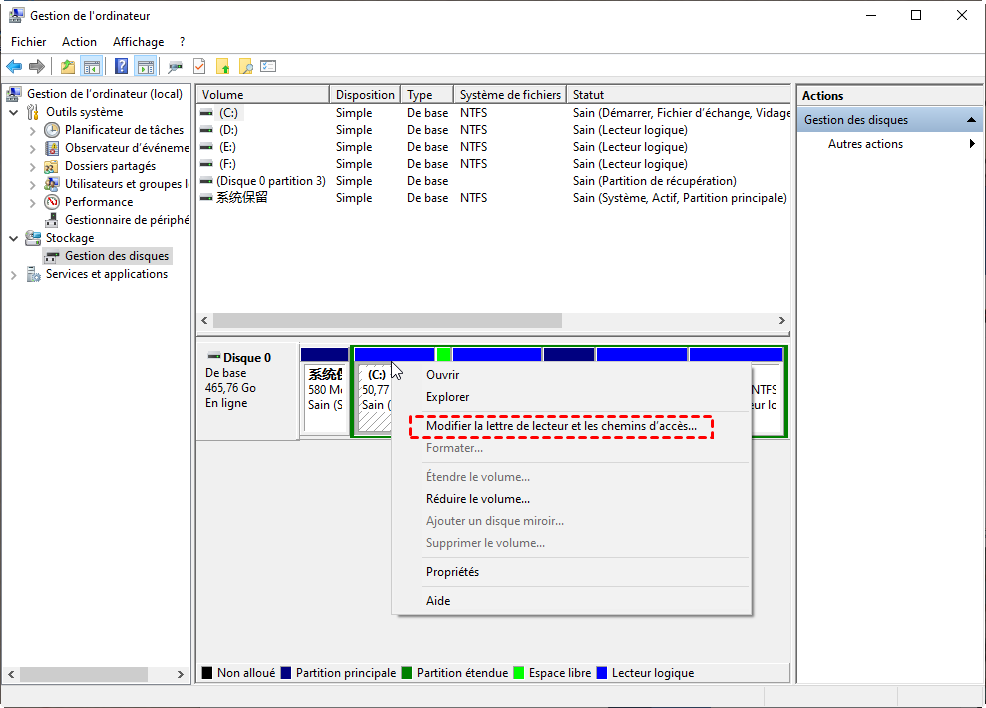Sort by the Statut column header
Screen dimensions: 986x708
pyautogui.click(x=678, y=94)
